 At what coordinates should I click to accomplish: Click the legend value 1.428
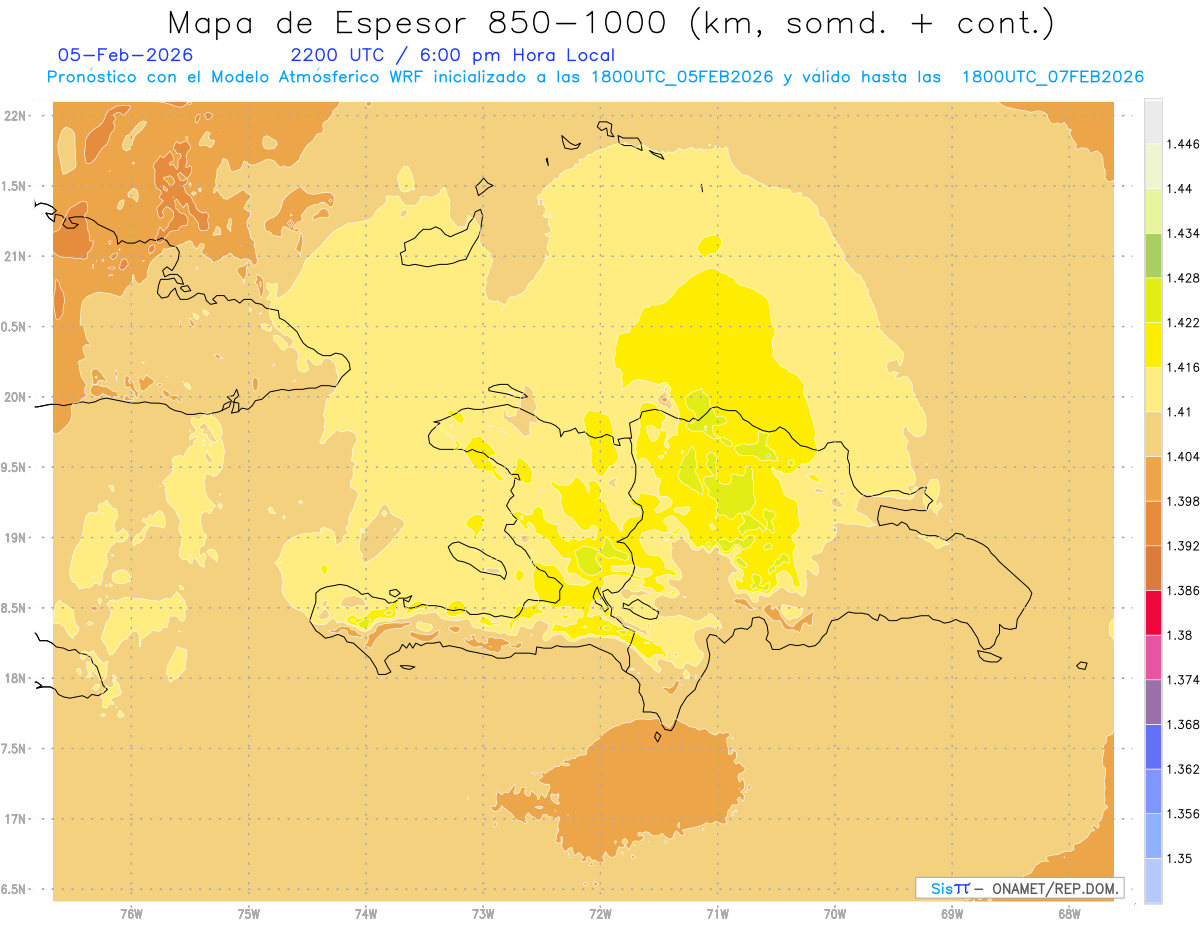[1185, 278]
